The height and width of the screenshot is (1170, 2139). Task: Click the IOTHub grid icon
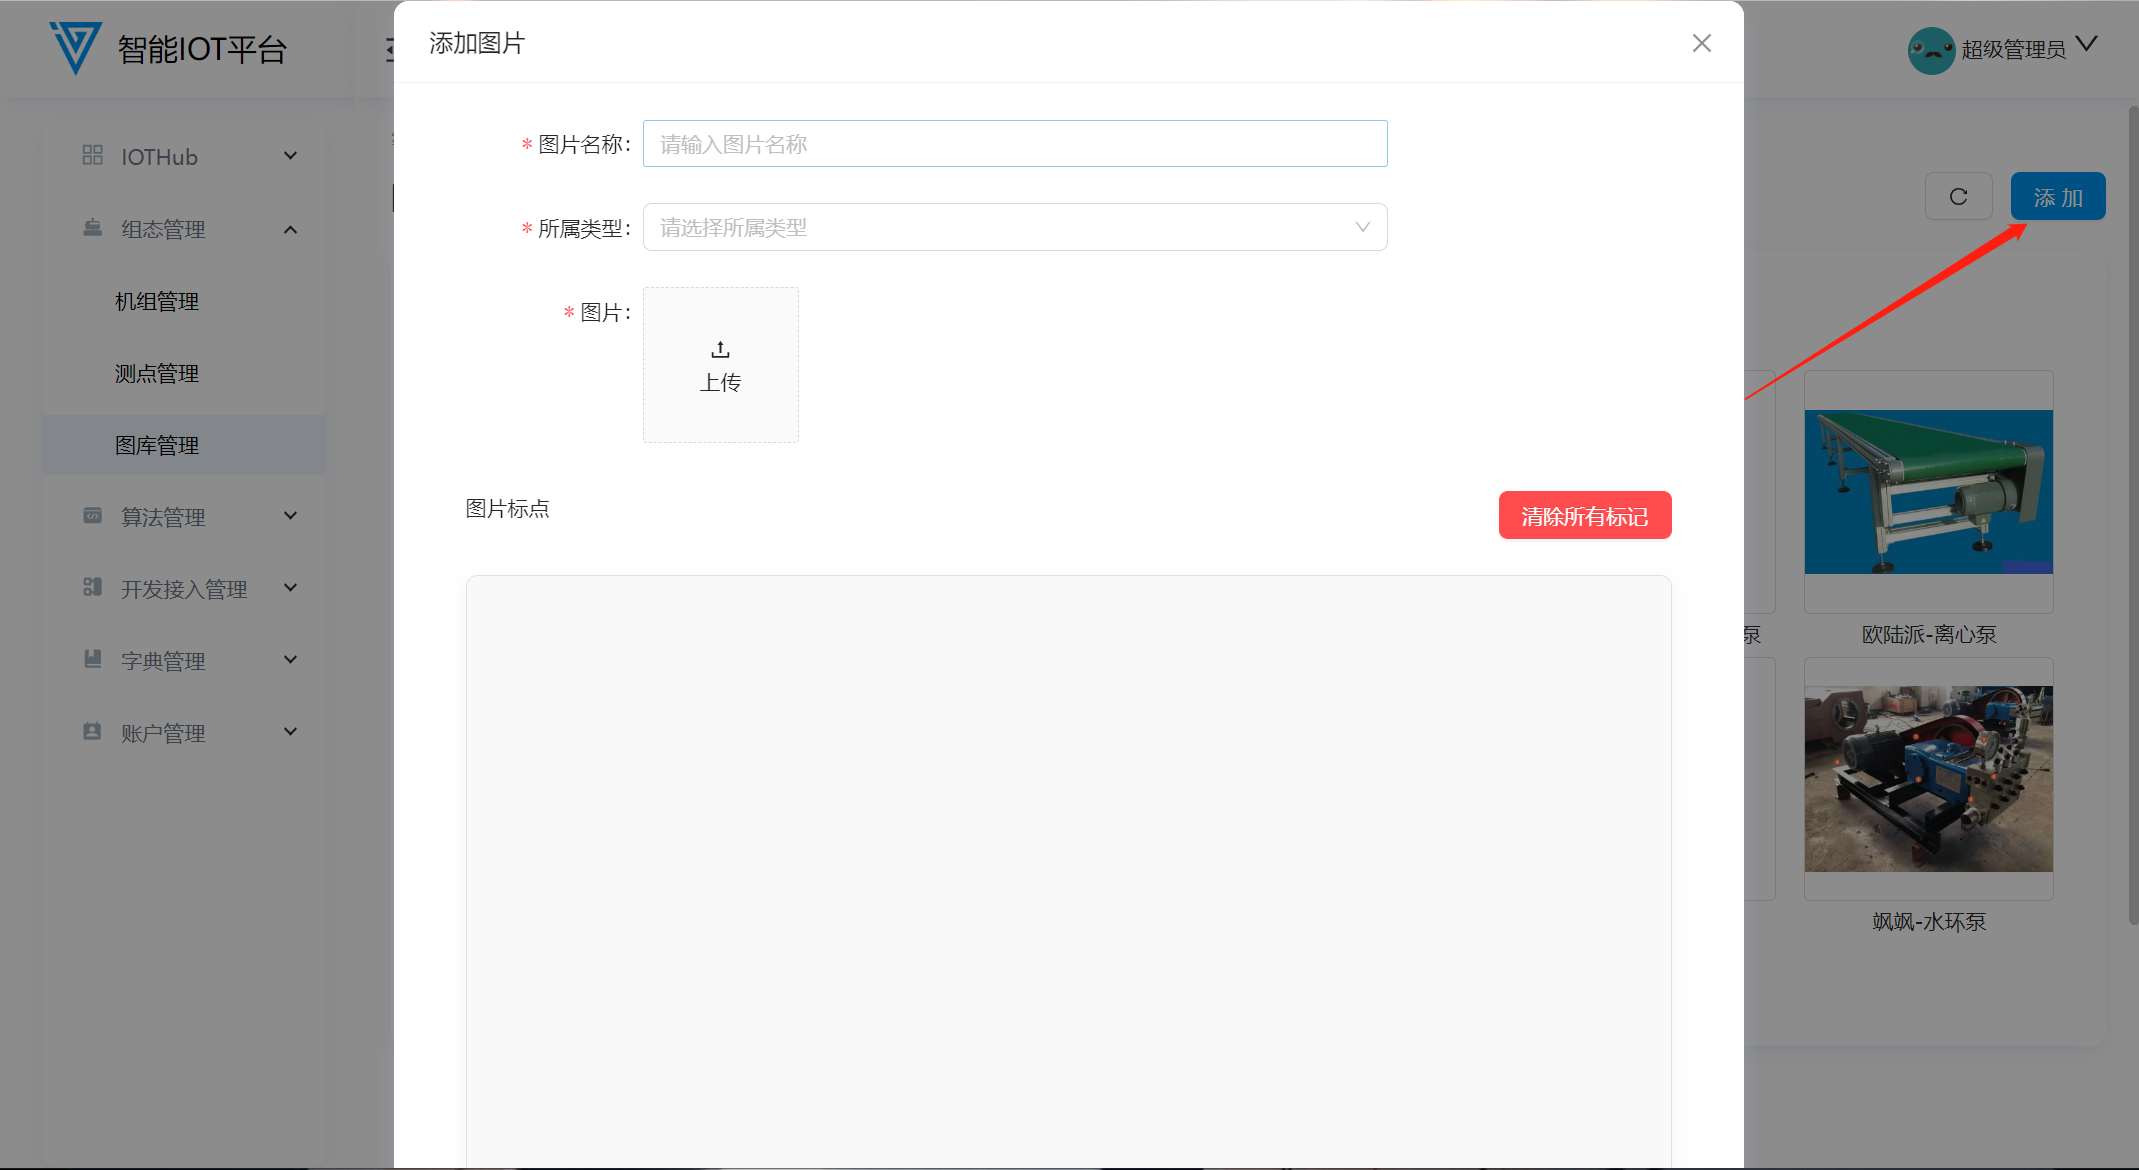coord(93,156)
